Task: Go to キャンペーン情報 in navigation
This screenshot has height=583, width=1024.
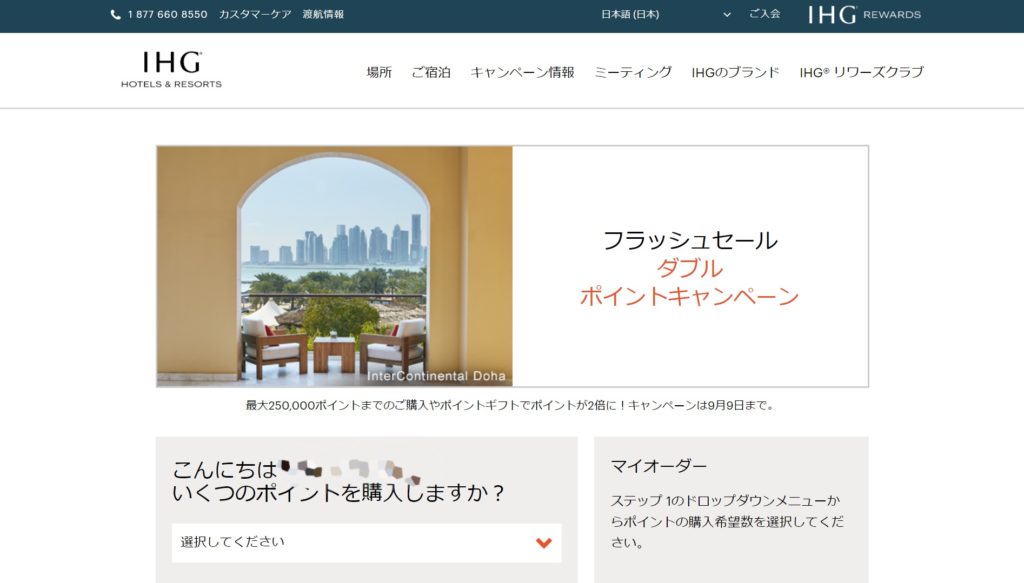Action: pyautogui.click(x=522, y=73)
